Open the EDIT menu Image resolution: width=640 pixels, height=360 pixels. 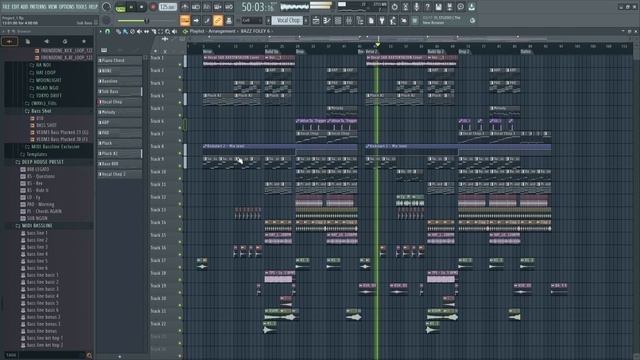(x=16, y=7)
